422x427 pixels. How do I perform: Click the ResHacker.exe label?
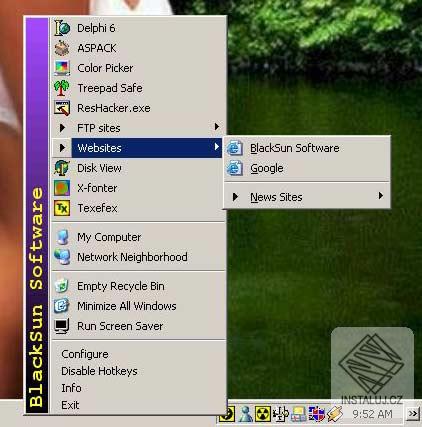pos(114,108)
